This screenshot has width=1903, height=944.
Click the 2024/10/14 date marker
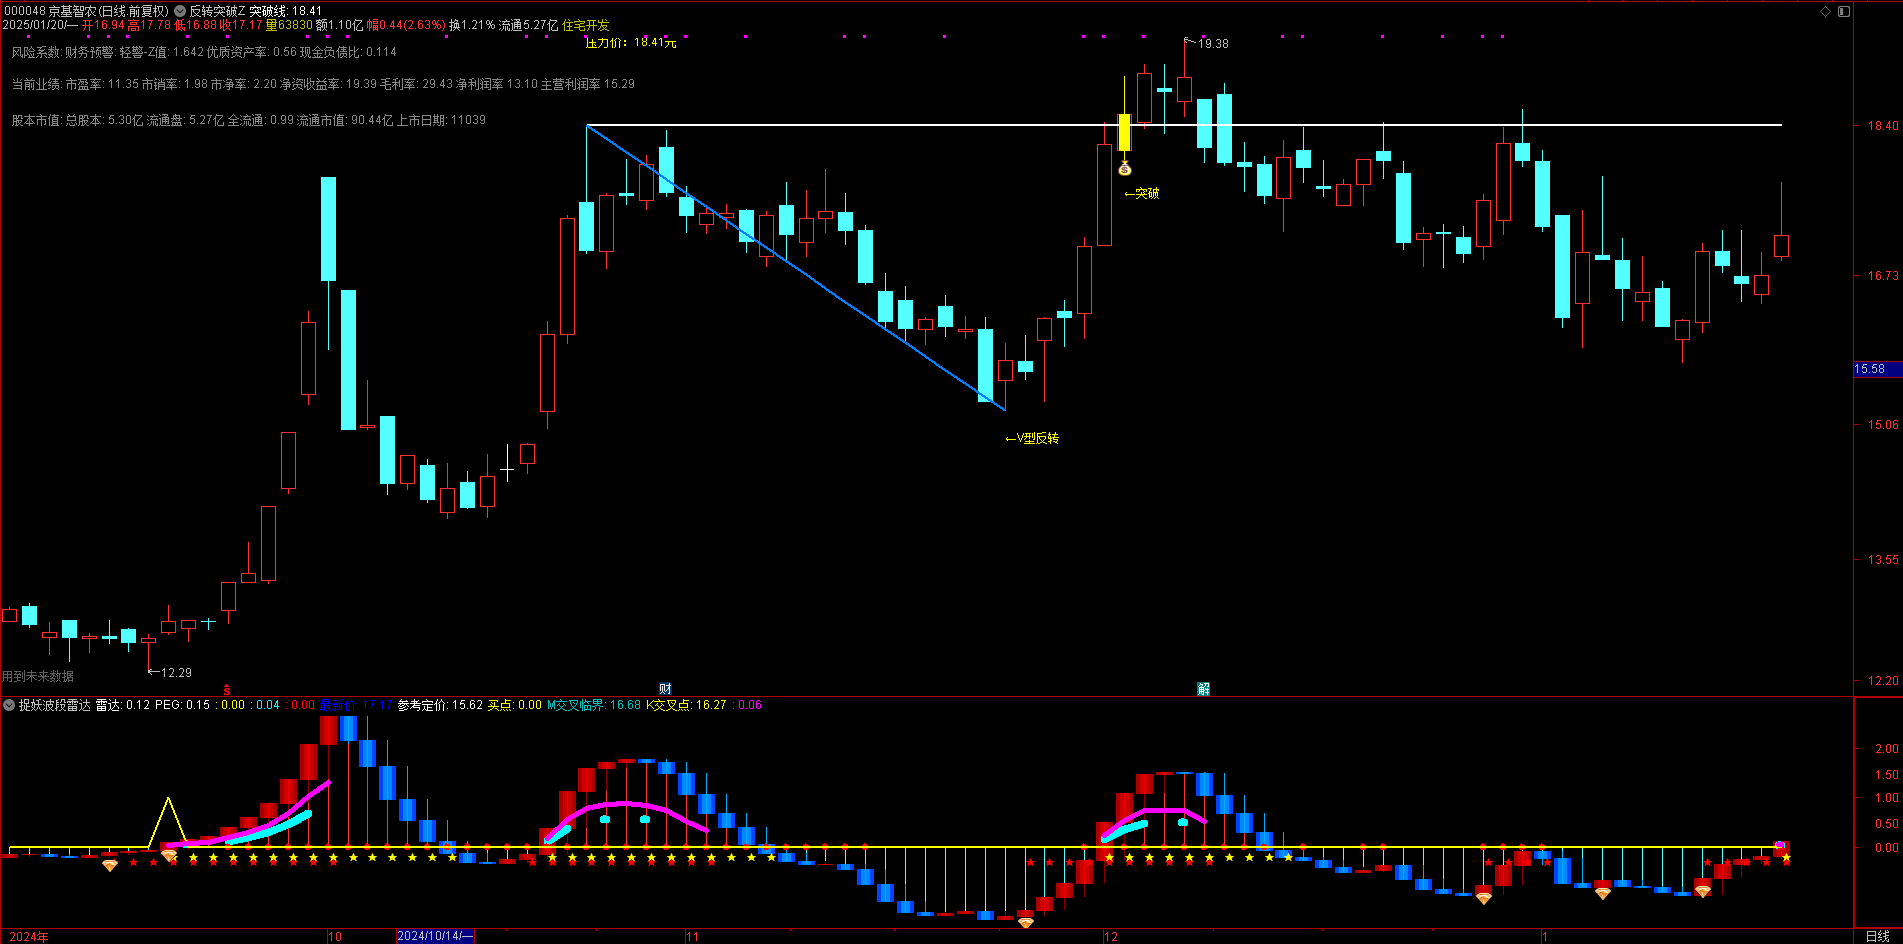point(435,936)
